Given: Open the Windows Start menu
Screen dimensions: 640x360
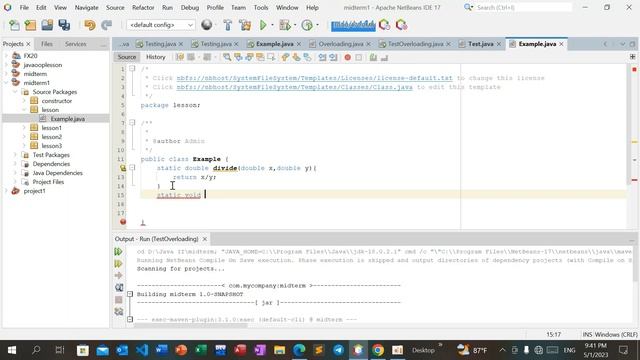Looking at the screenshot, I should pyautogui.click(x=12, y=350).
